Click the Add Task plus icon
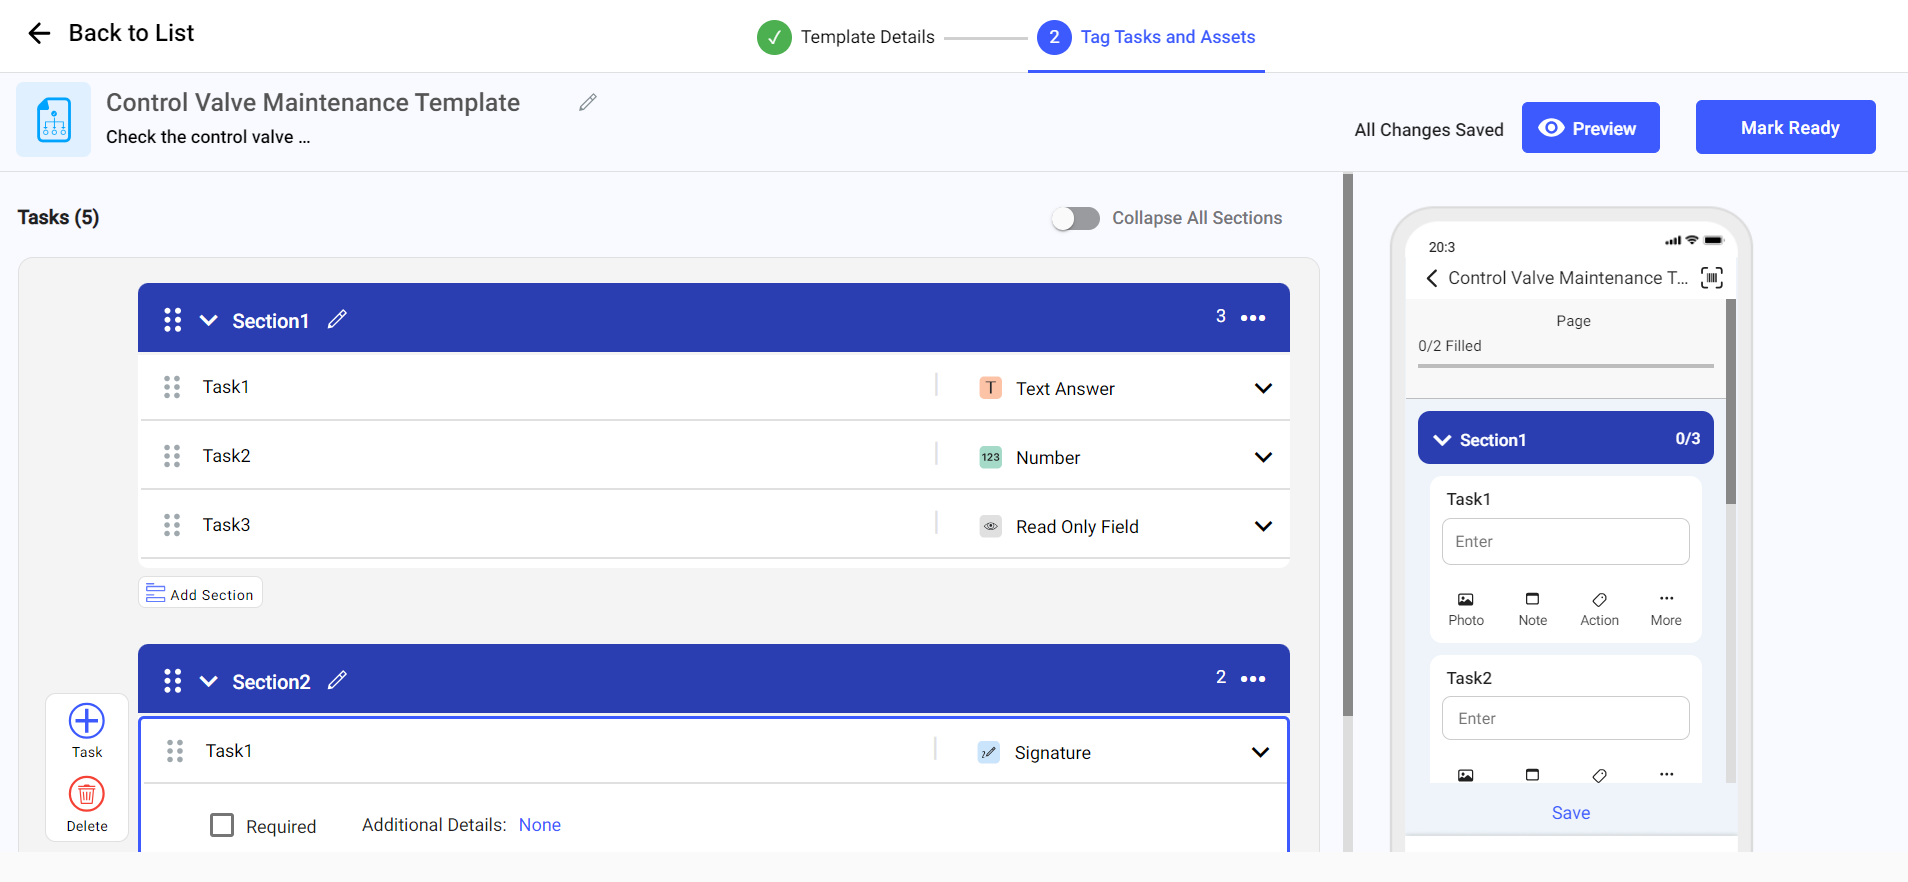The width and height of the screenshot is (1908, 882). (86, 721)
